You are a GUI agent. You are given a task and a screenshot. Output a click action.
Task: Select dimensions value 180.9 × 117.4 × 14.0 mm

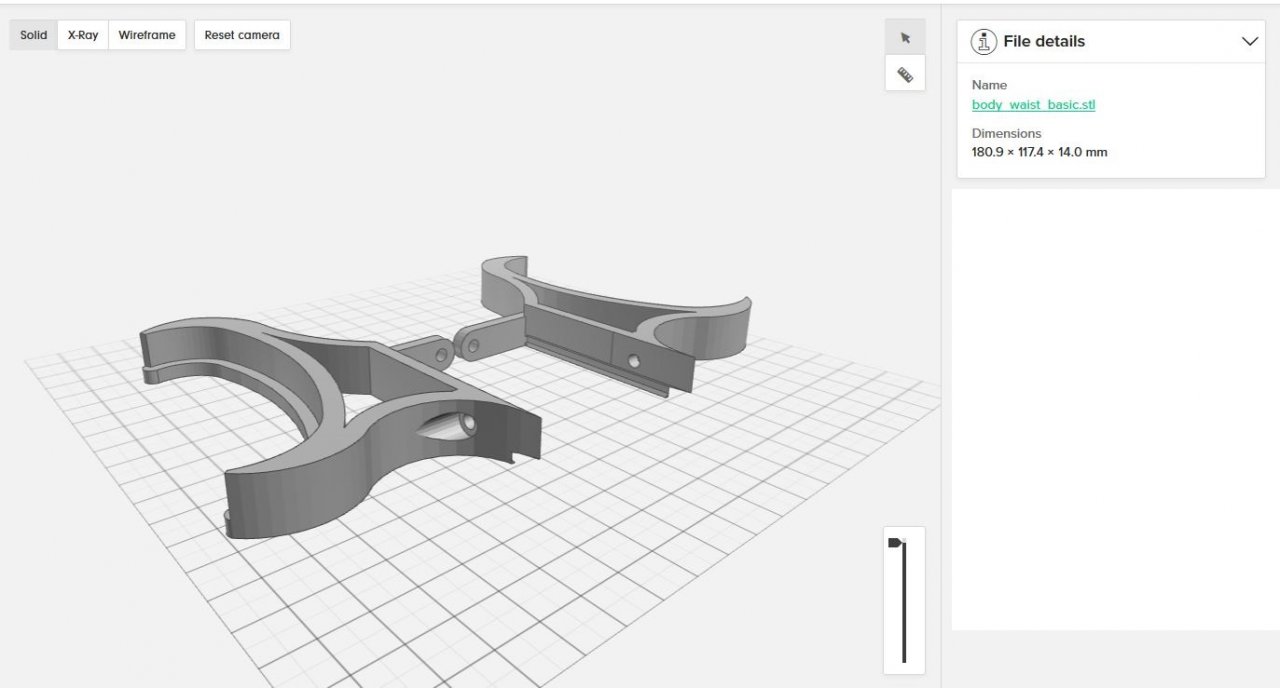1039,153
